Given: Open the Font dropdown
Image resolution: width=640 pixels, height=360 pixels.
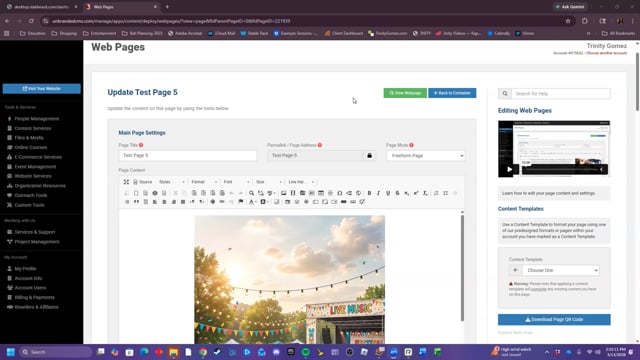Looking at the screenshot, I should click(x=236, y=182).
